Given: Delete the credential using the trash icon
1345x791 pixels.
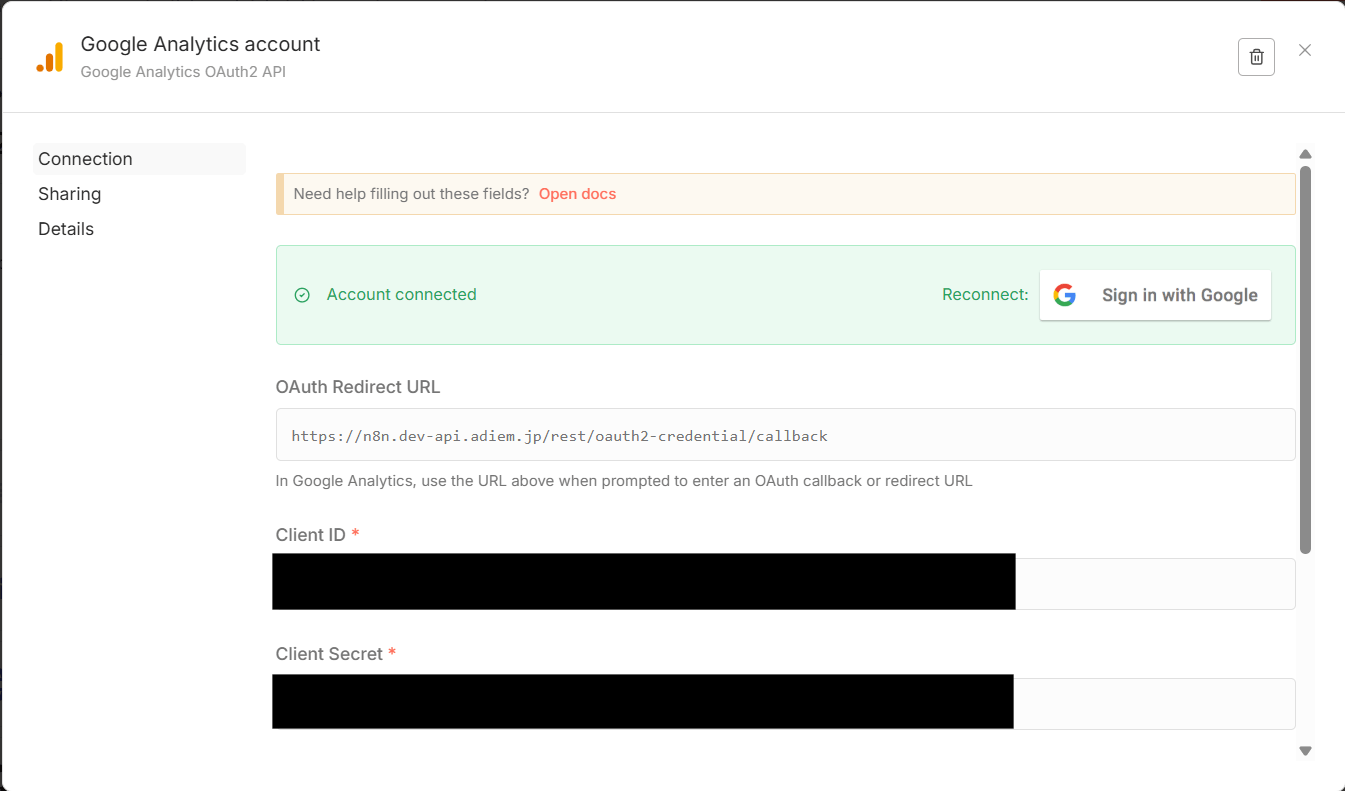Looking at the screenshot, I should coord(1256,57).
